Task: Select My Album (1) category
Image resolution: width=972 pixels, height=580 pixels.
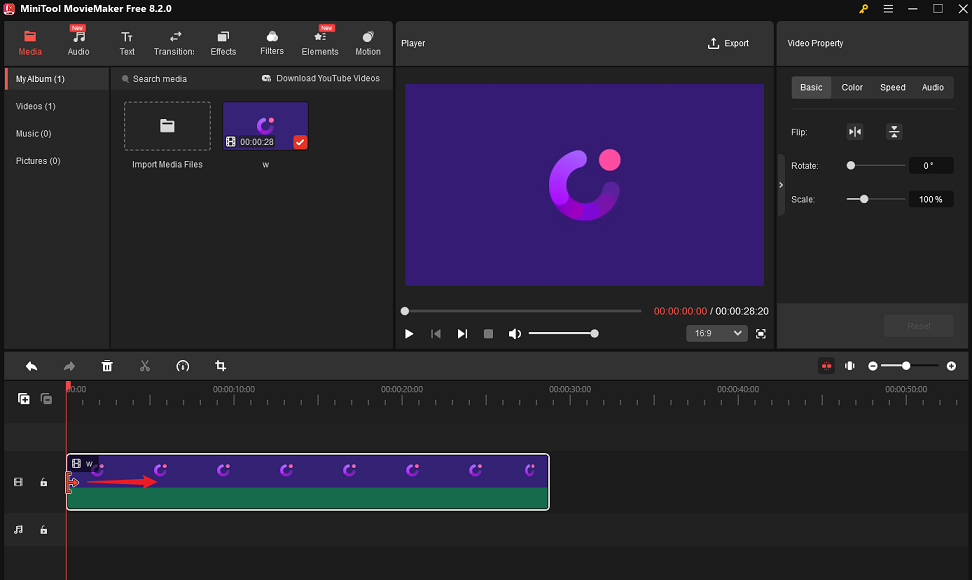Action: coord(57,79)
